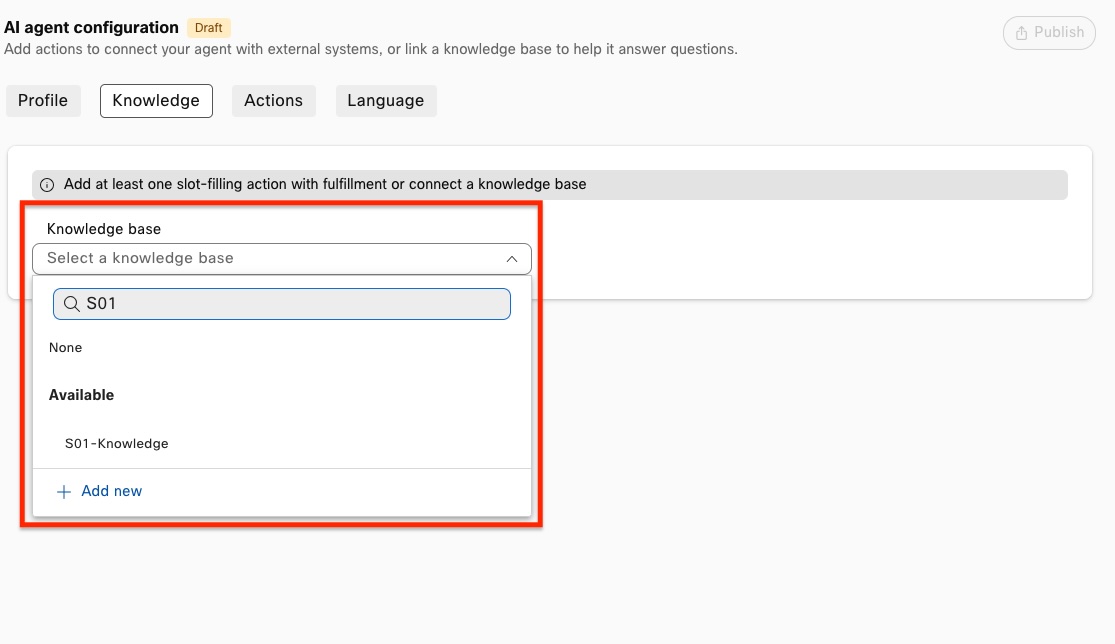
Task: Switch to the Profile tab
Action: coord(43,101)
